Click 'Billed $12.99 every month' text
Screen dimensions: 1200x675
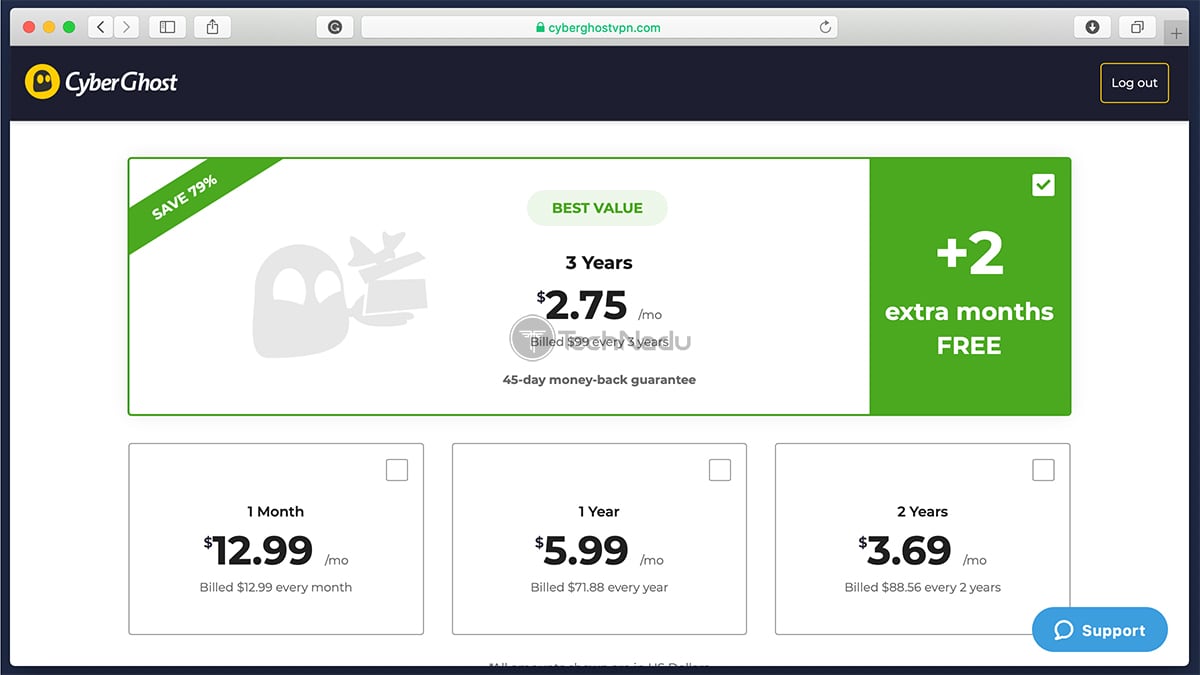click(x=275, y=588)
